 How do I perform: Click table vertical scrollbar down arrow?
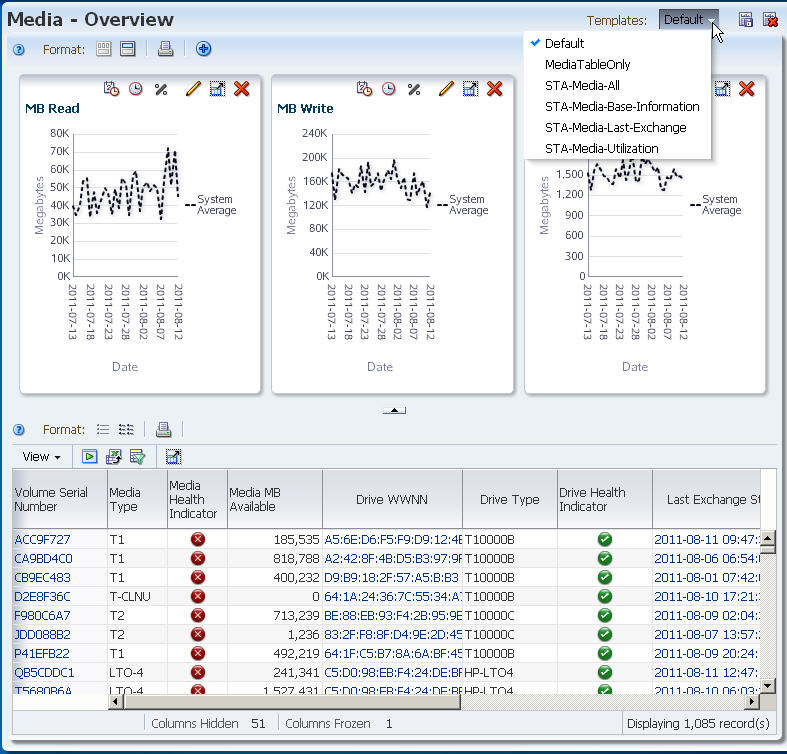[x=768, y=686]
